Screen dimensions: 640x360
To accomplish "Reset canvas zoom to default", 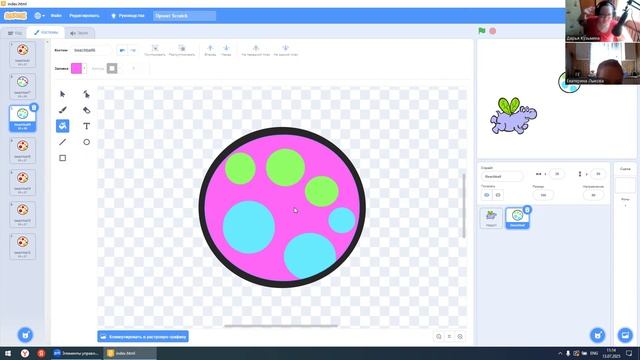I will click(x=449, y=336).
